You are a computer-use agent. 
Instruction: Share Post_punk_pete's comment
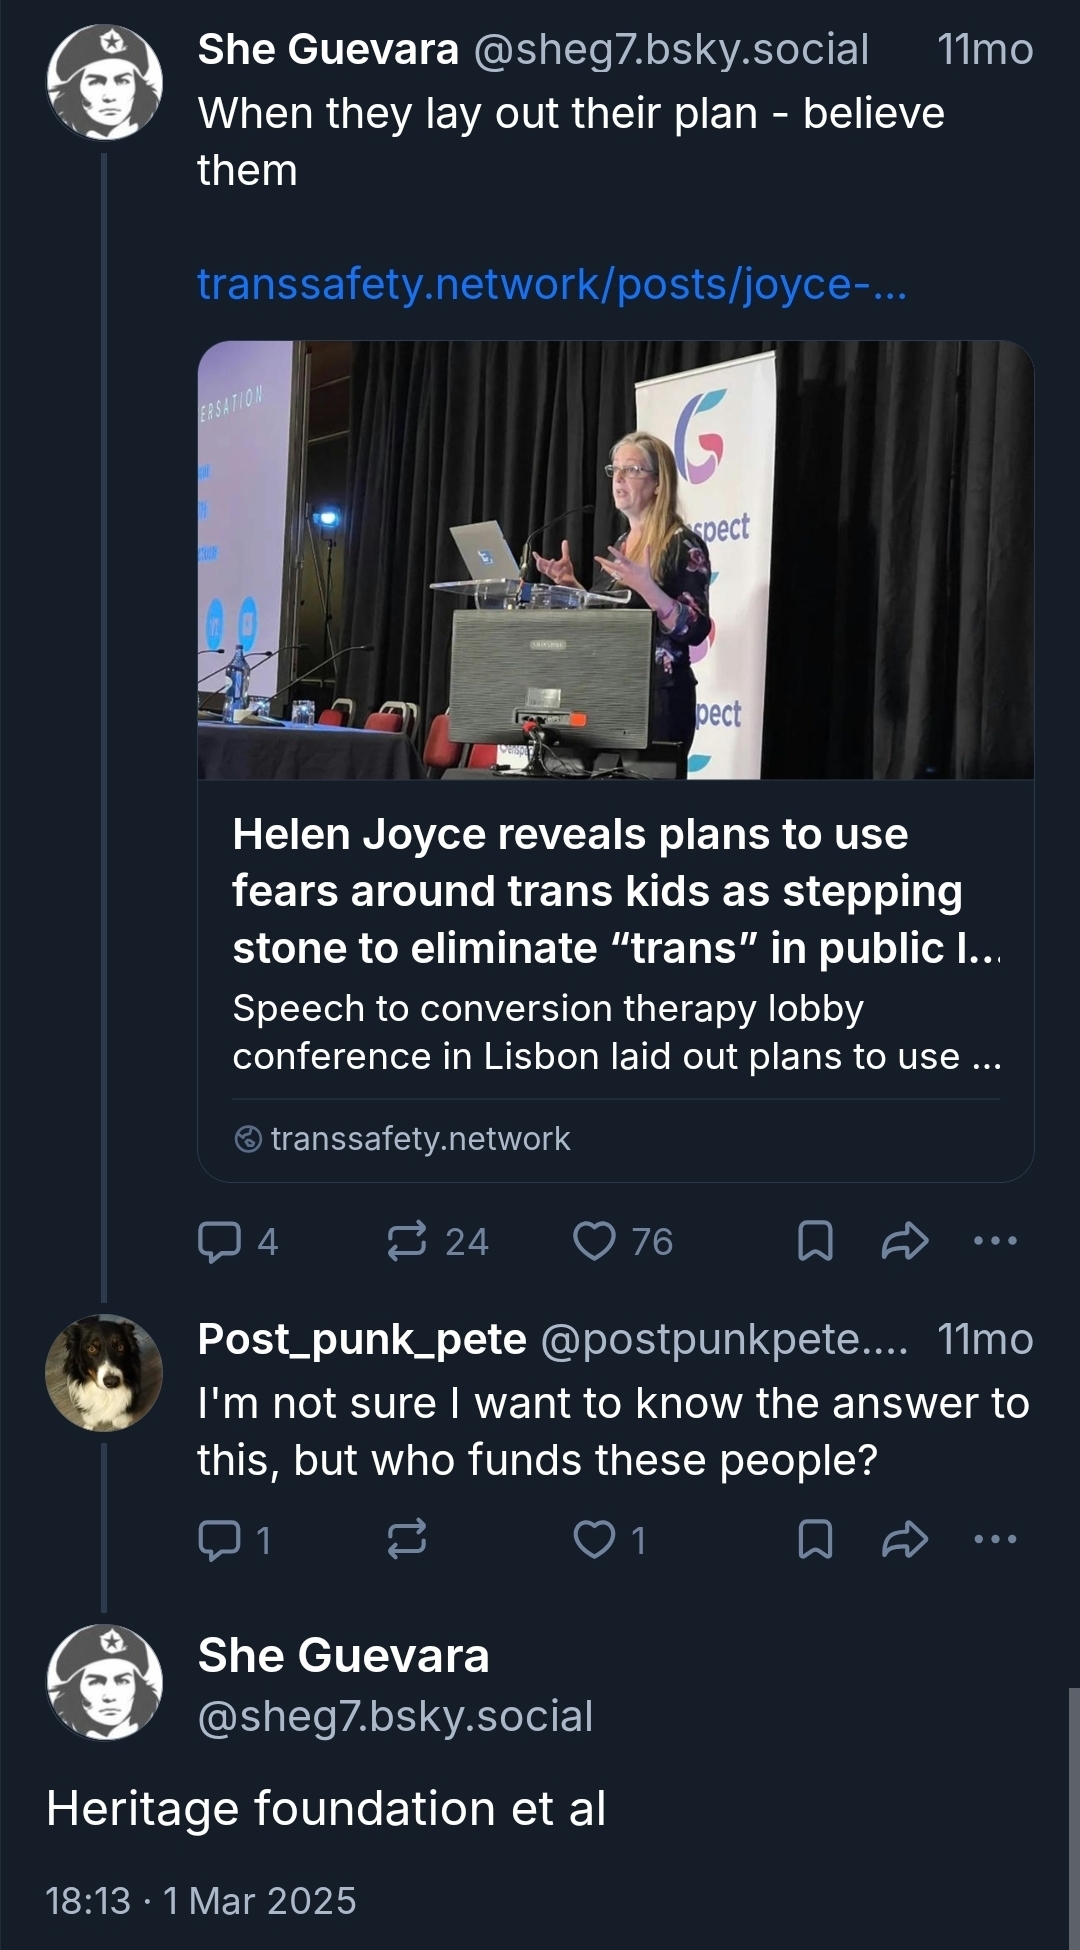[905, 1539]
